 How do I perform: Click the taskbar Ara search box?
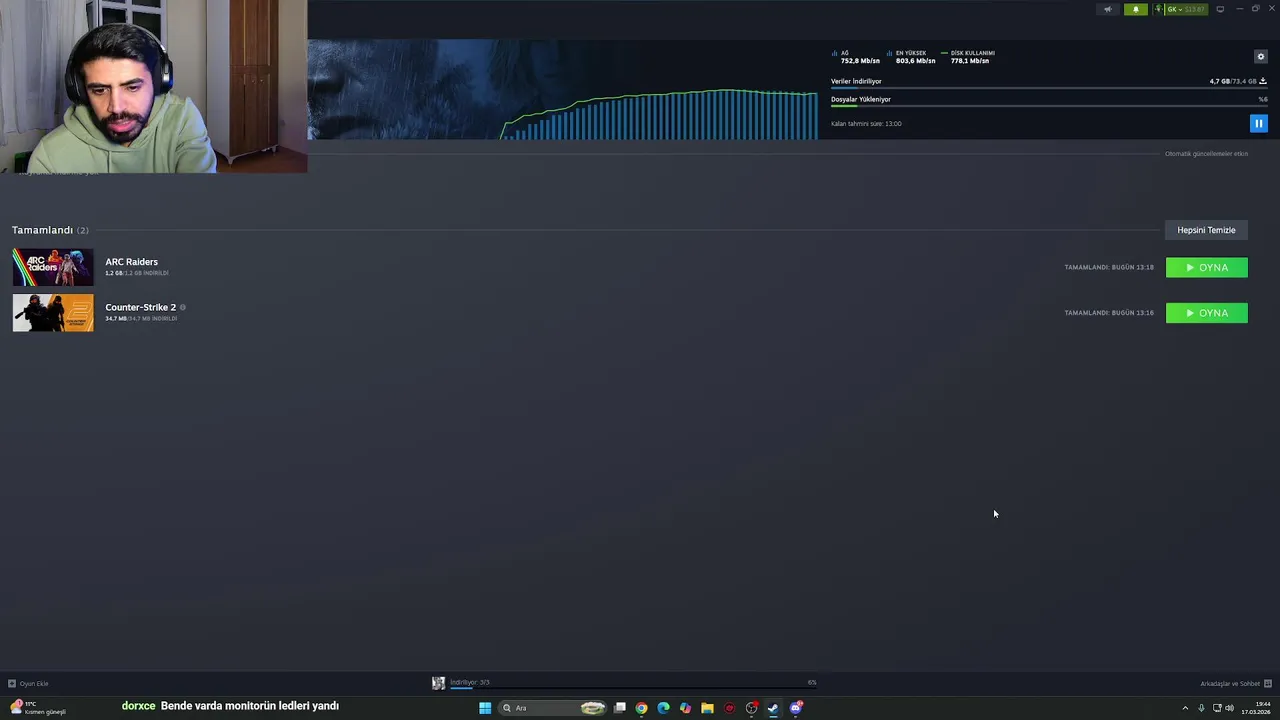click(553, 708)
